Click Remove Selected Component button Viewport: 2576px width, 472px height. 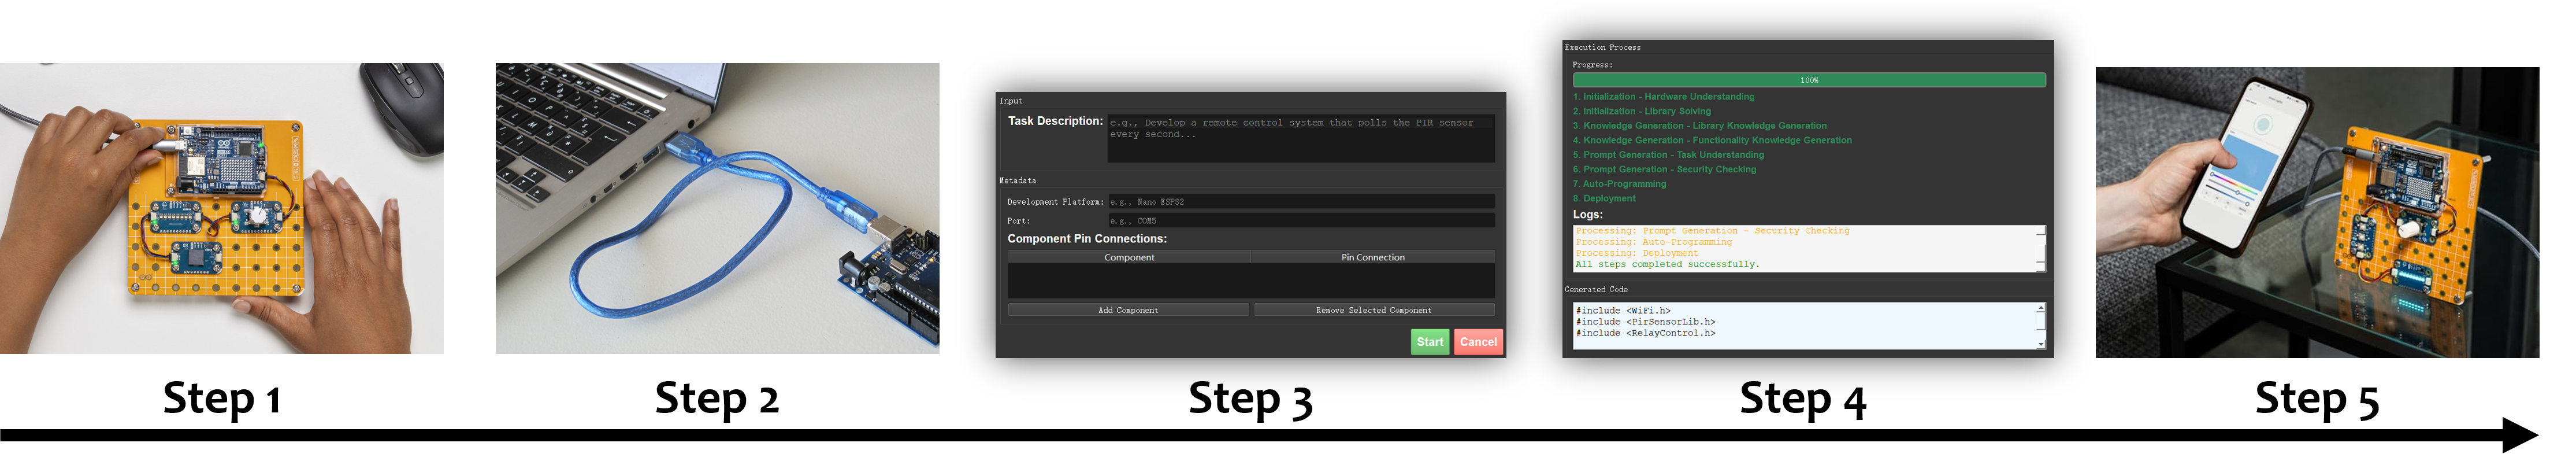click(1373, 310)
